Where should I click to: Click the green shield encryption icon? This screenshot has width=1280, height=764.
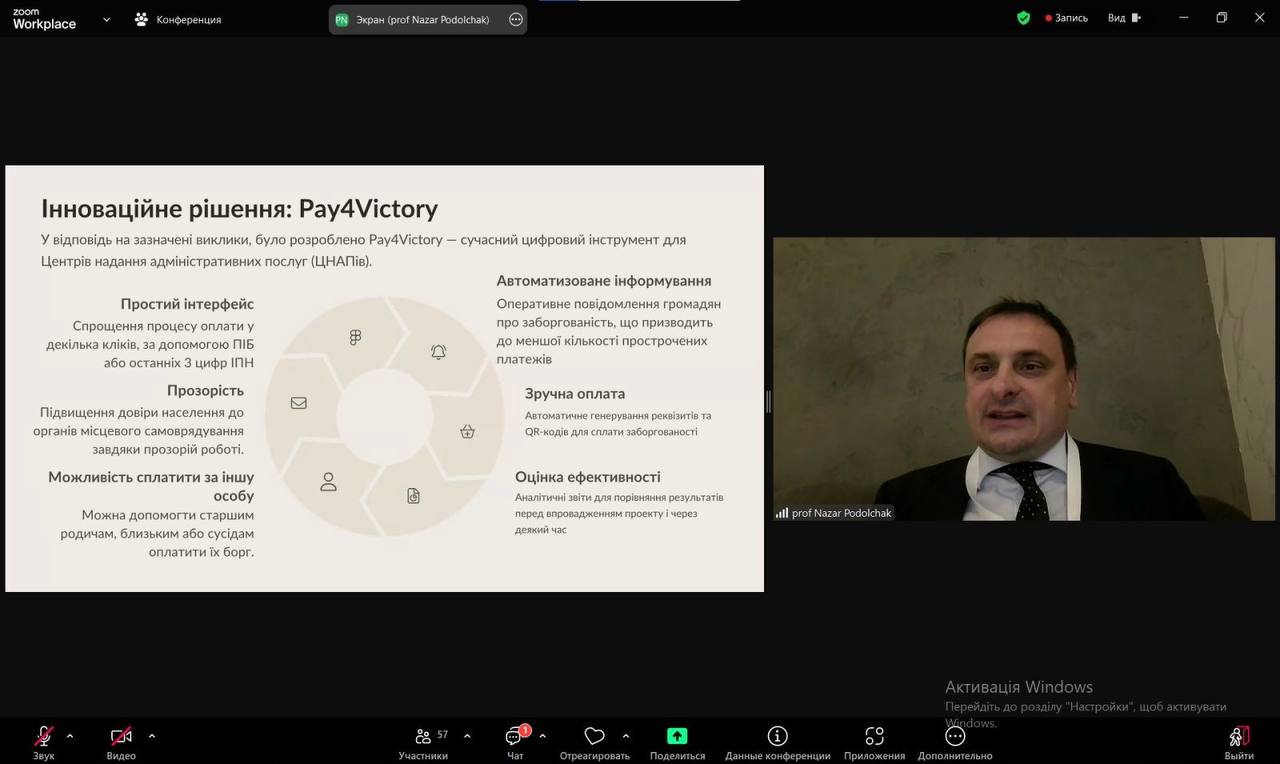[x=1023, y=18]
